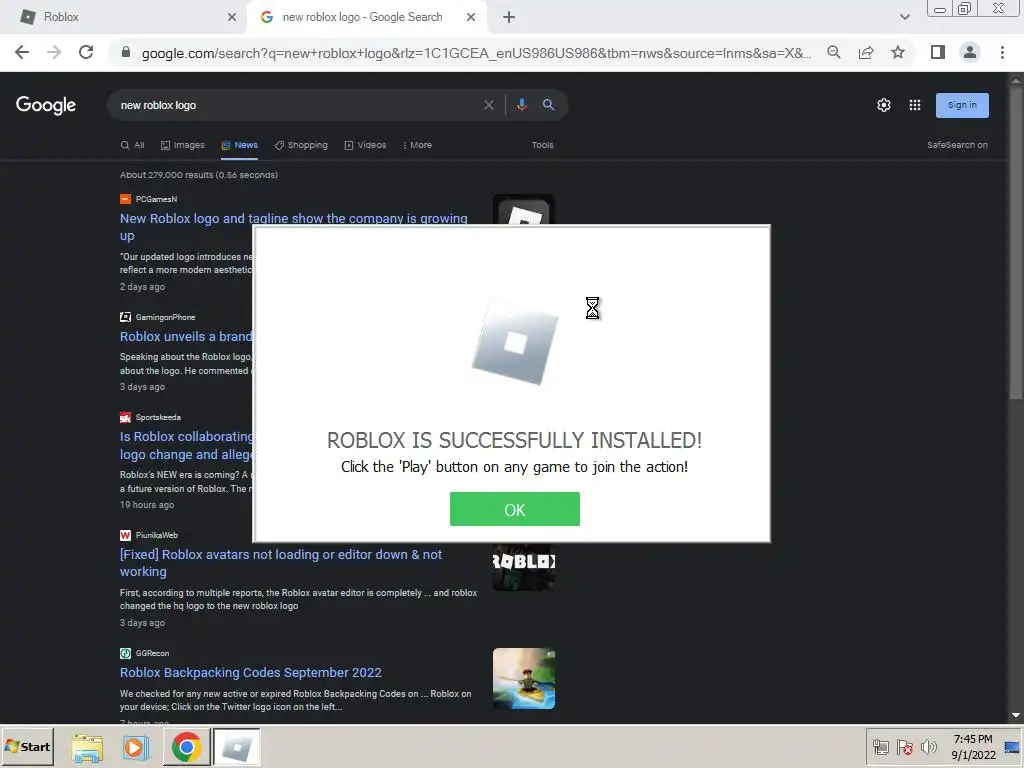1024x768 pixels.
Task: Close the new roblox logo search tab
Action: [x=471, y=17]
